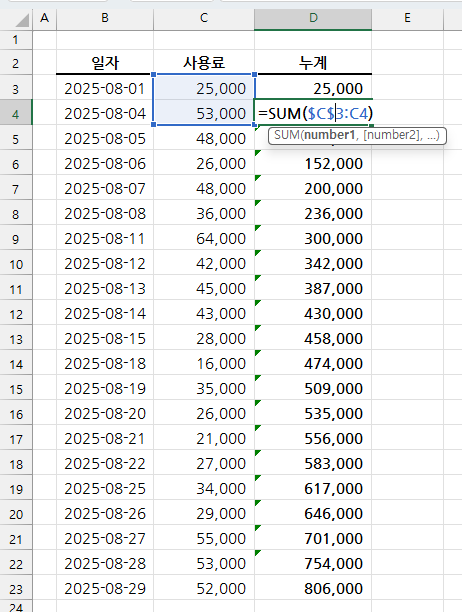
Task: Click cumulative total 25,000 in column D
Action: pos(313,88)
